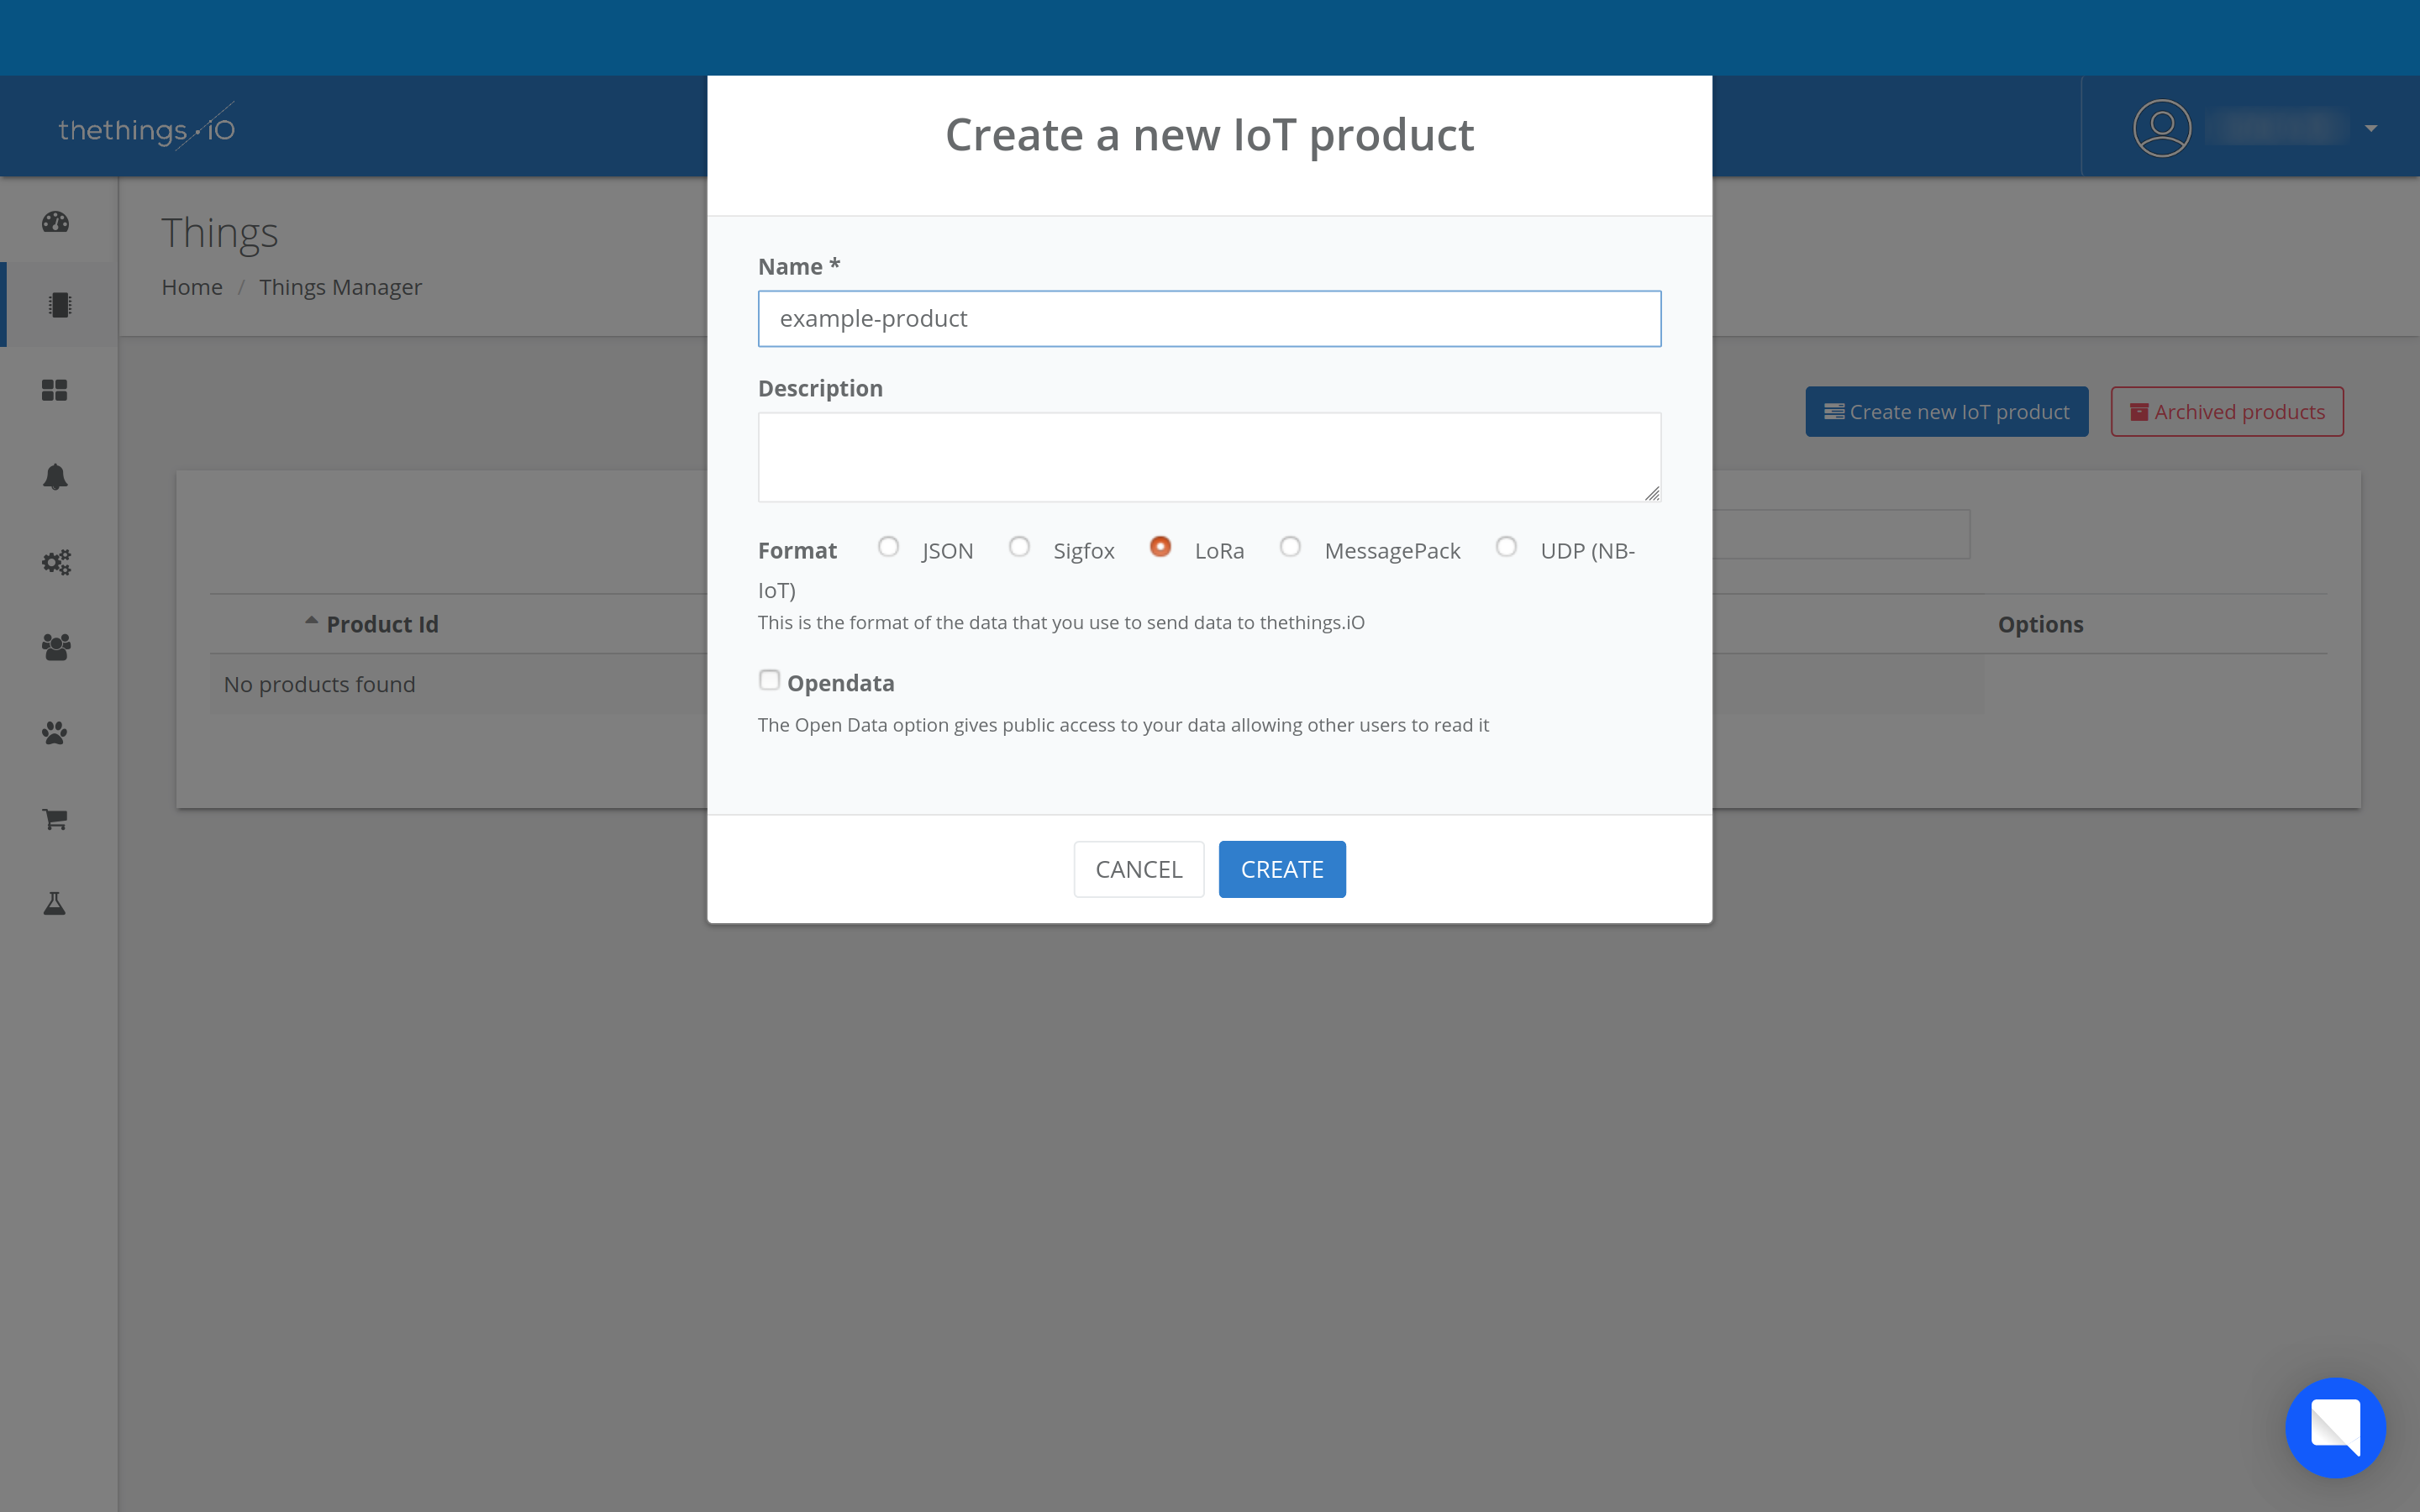
Task: Open Things Manager breadcrumb entry
Action: click(x=341, y=287)
